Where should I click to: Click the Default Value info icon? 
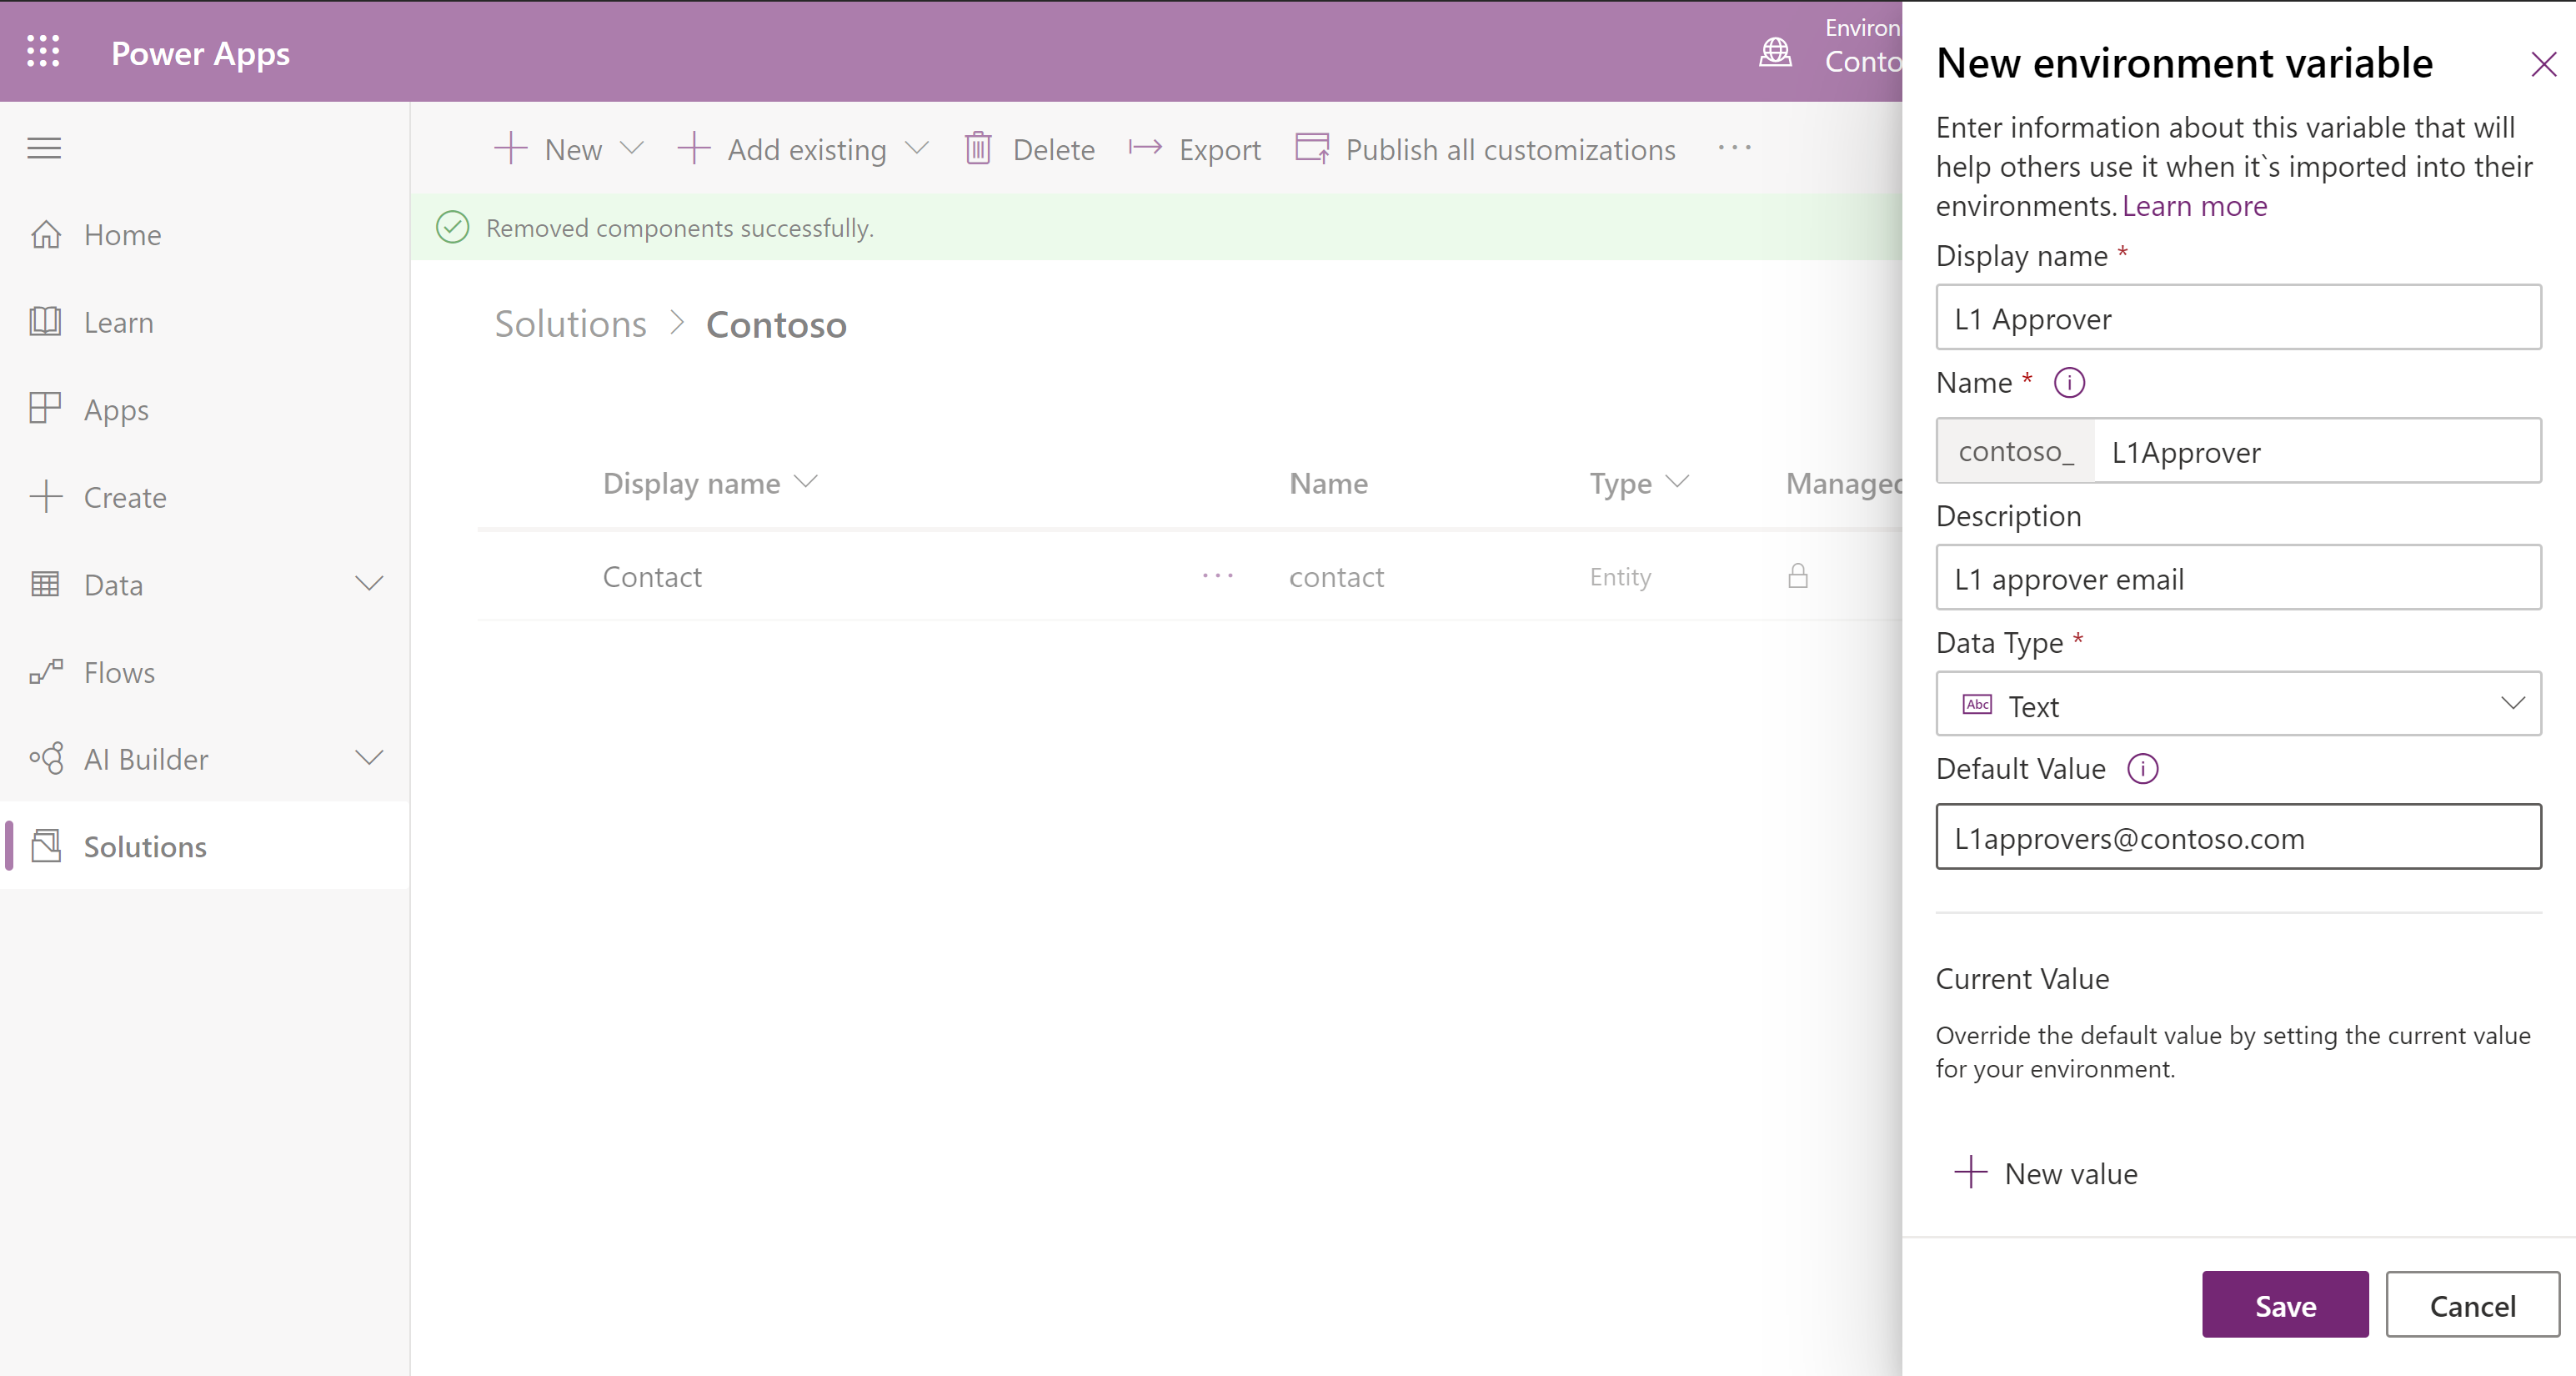(2143, 769)
